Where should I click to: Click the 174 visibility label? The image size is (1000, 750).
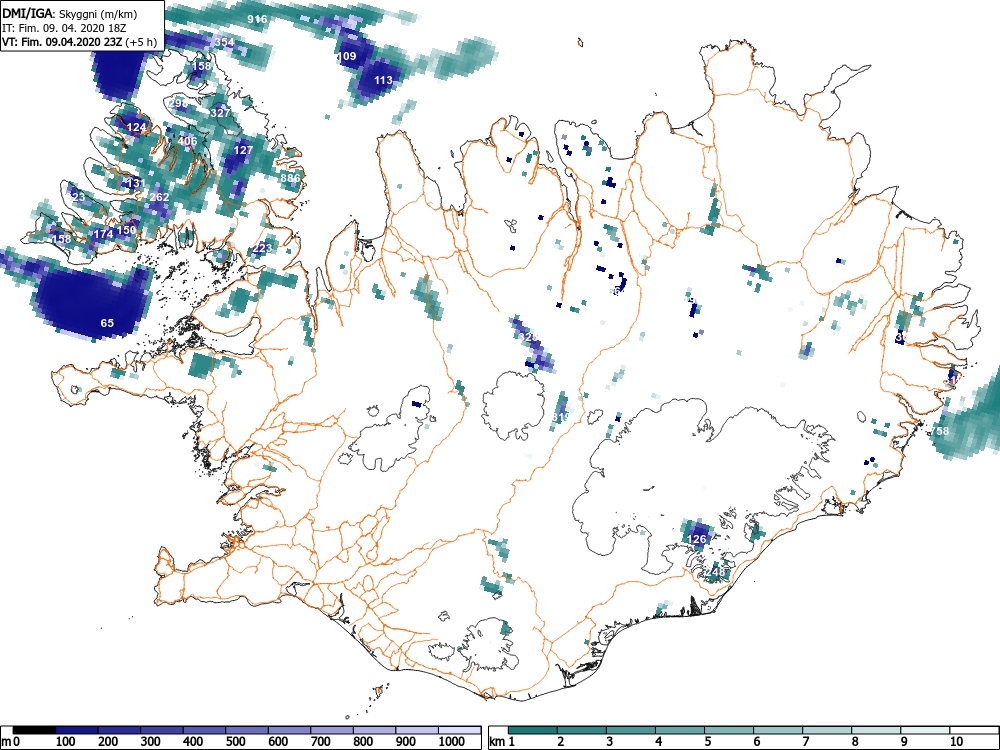tap(103, 234)
